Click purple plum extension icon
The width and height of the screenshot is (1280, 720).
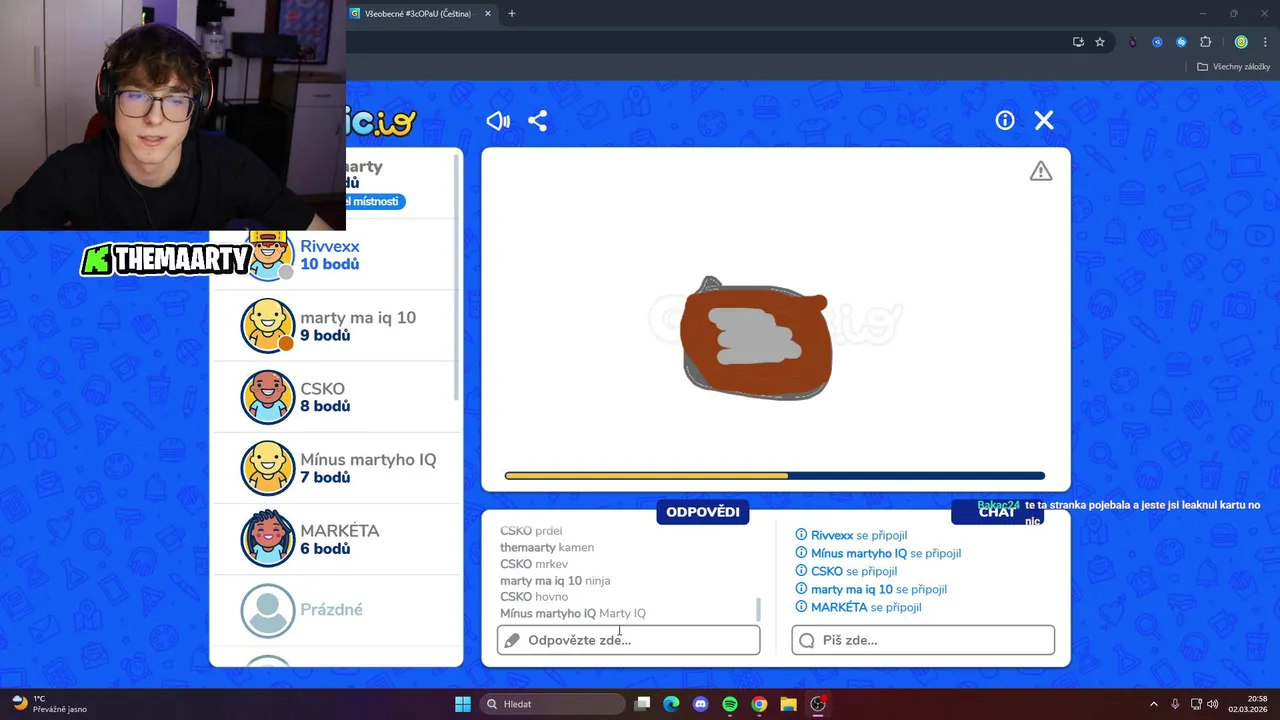1133,42
